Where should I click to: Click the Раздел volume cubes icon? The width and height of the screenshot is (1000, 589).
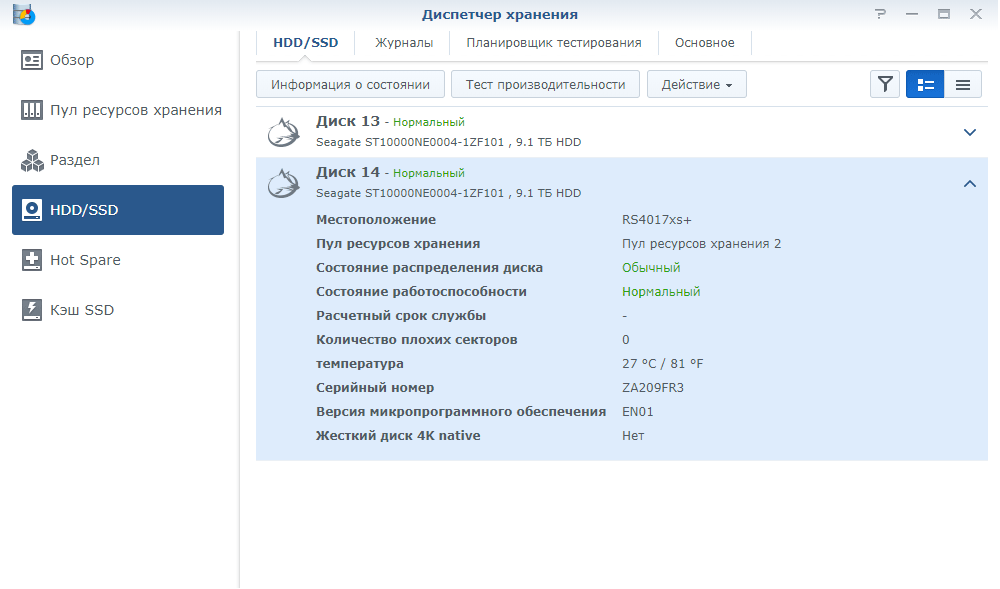[x=32, y=160]
